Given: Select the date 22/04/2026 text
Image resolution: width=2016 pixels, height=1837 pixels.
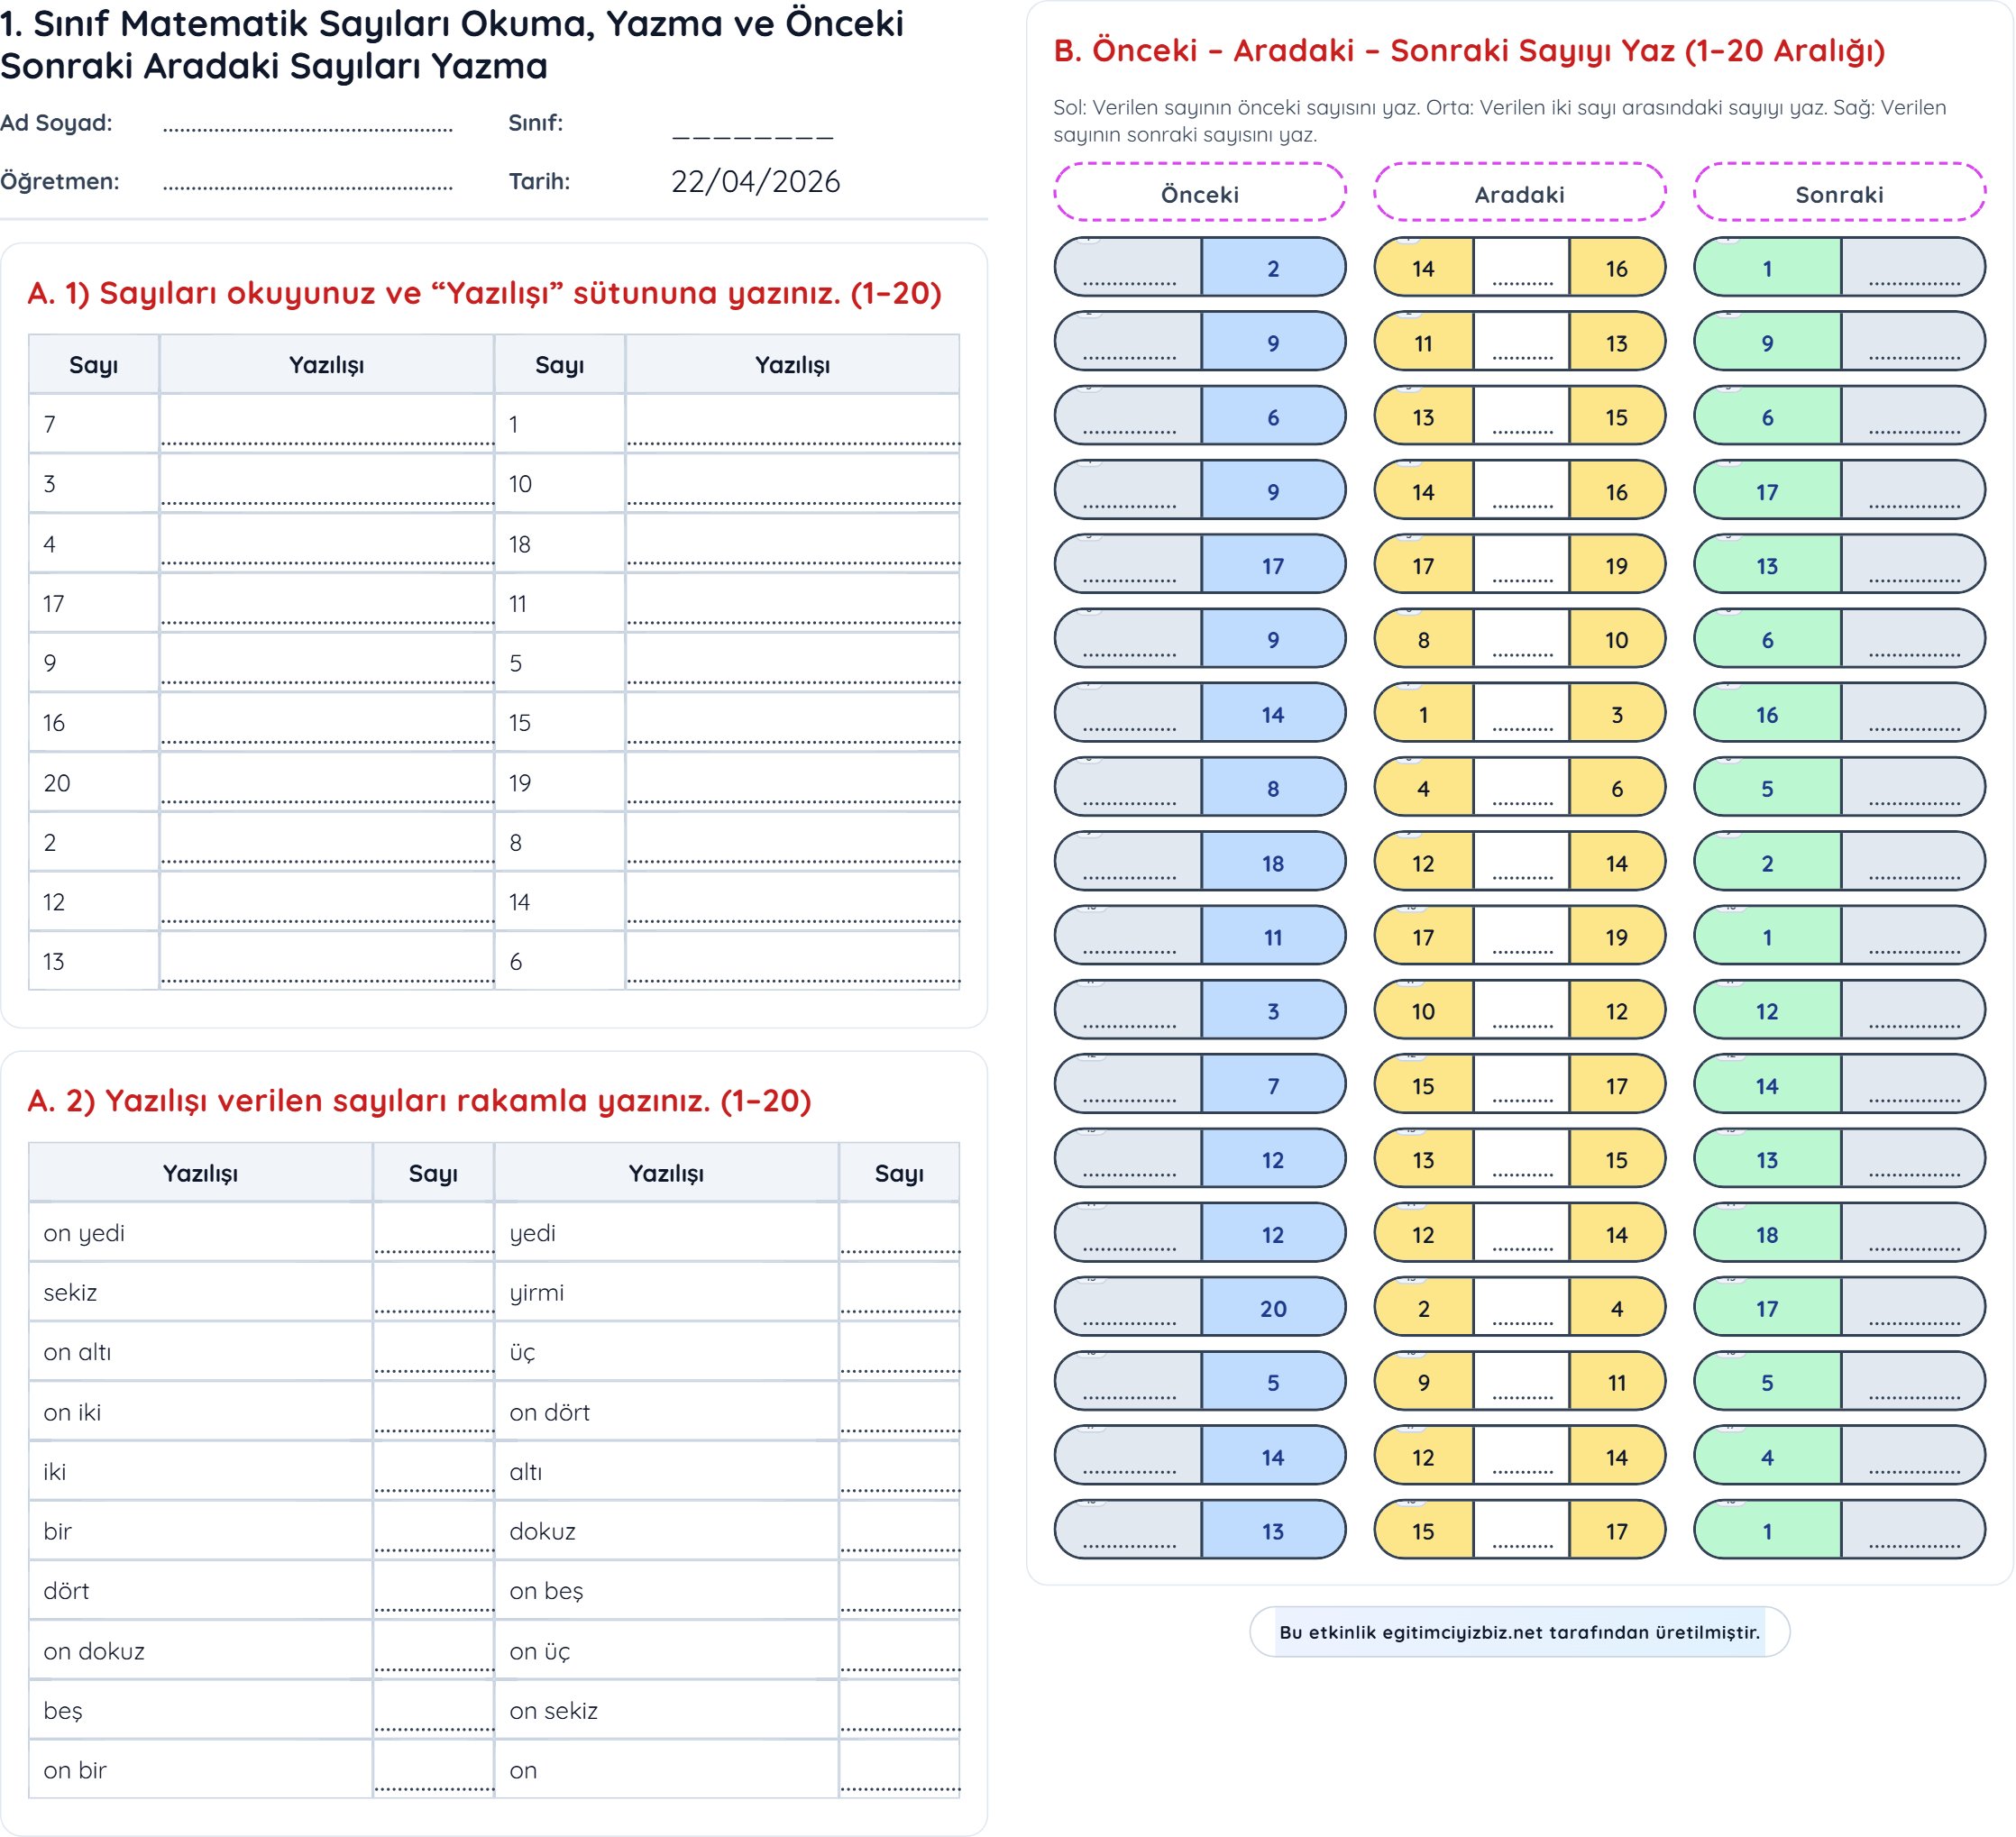Looking at the screenshot, I should [x=755, y=182].
